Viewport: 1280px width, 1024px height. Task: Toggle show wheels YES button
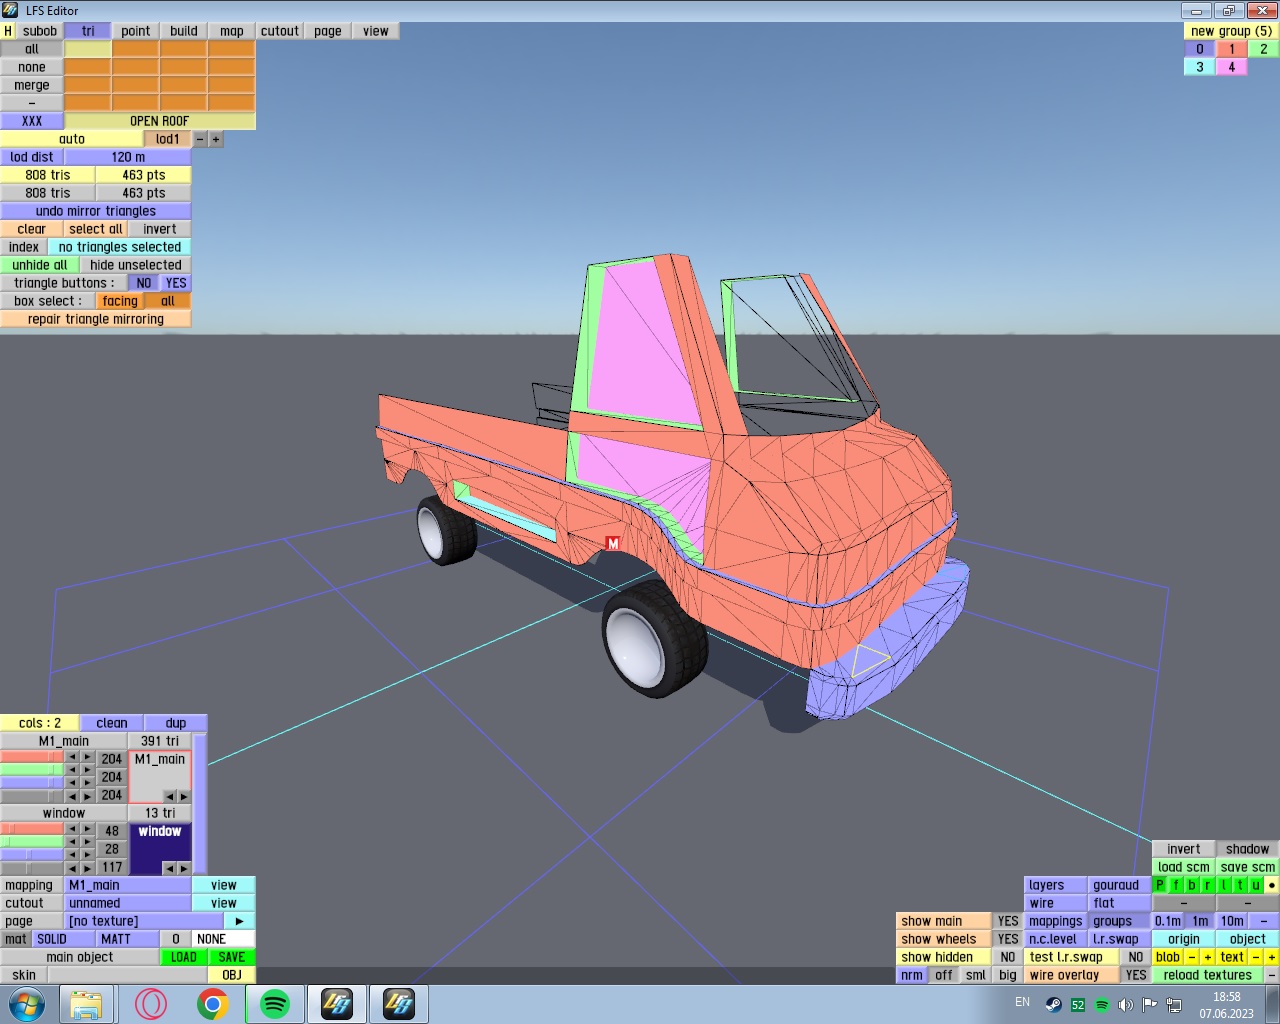pos(1008,939)
